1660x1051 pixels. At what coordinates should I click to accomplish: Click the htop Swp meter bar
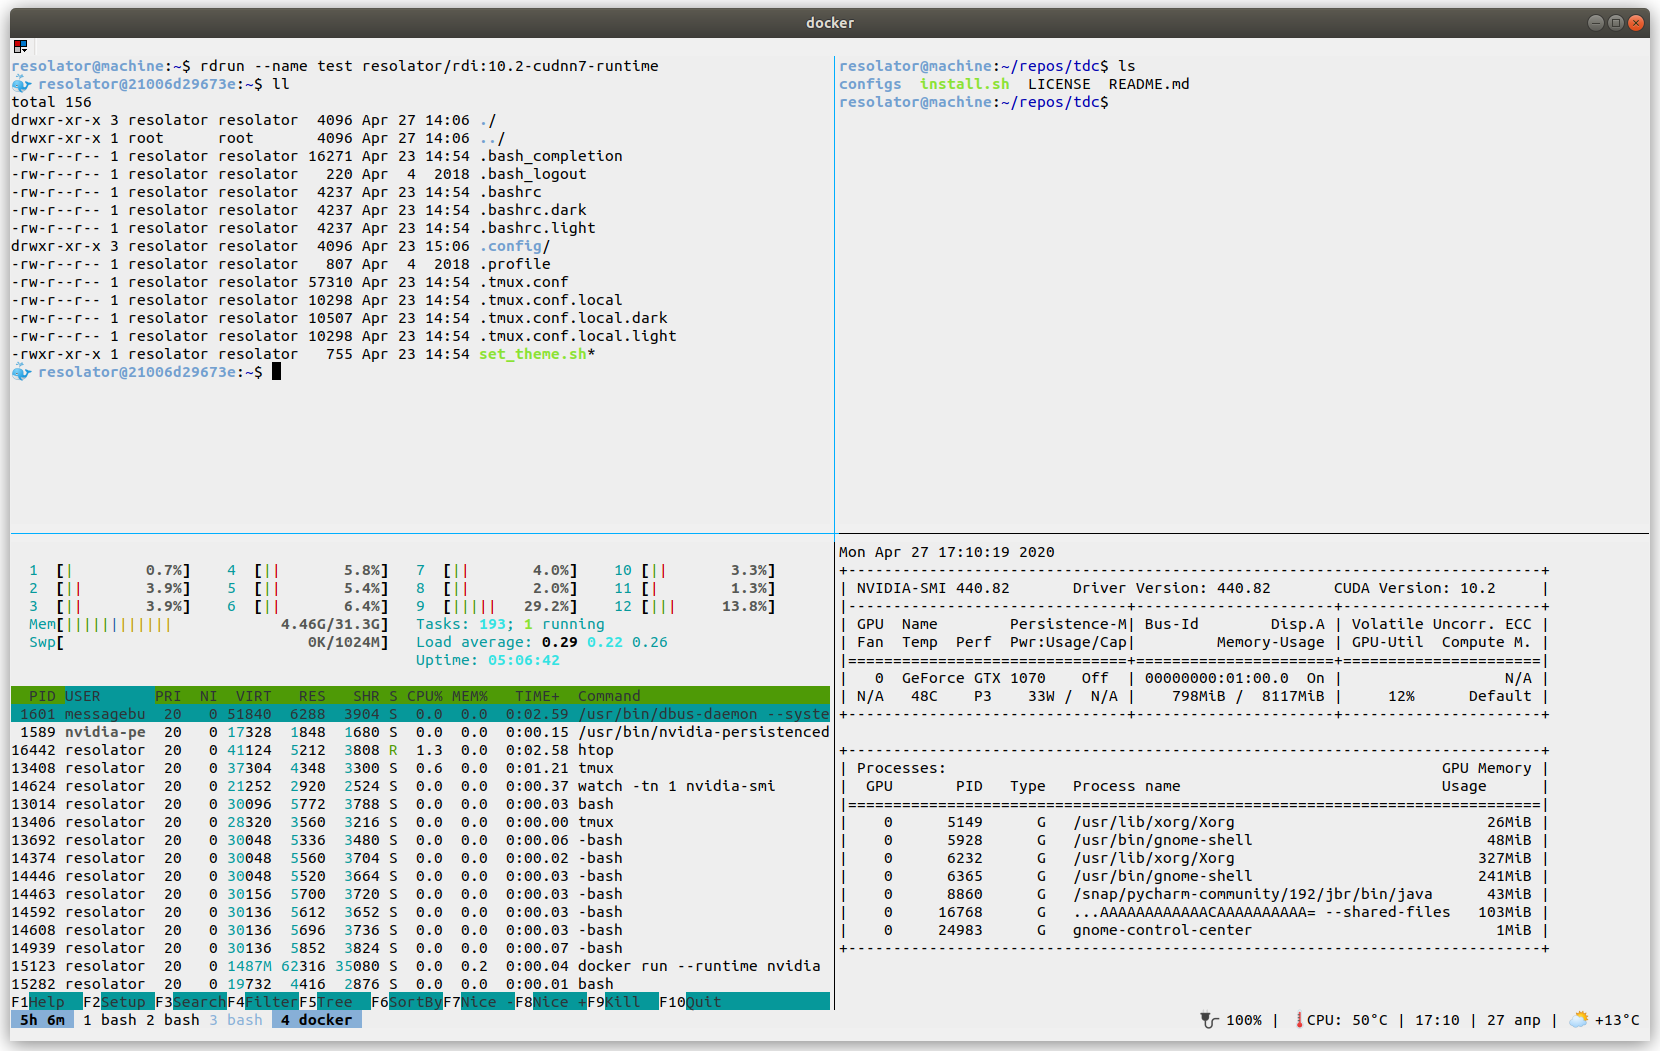[209, 642]
